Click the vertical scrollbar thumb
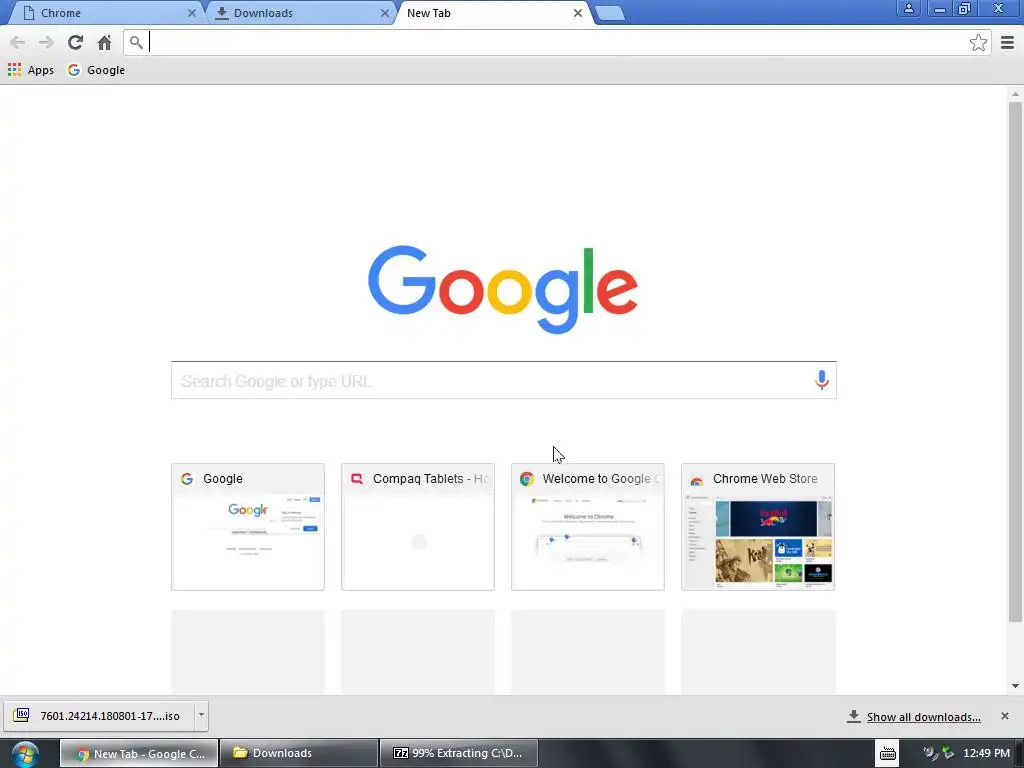This screenshot has height=768, width=1024. (1015, 362)
